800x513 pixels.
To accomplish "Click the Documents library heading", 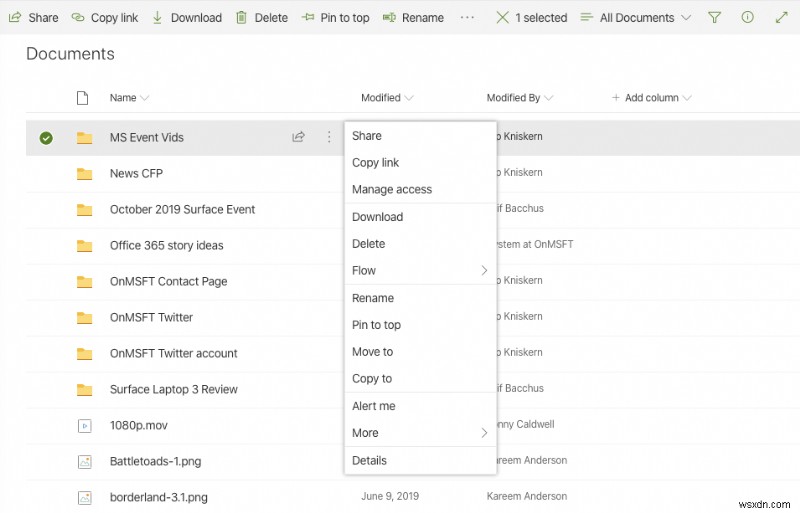I will click(70, 54).
